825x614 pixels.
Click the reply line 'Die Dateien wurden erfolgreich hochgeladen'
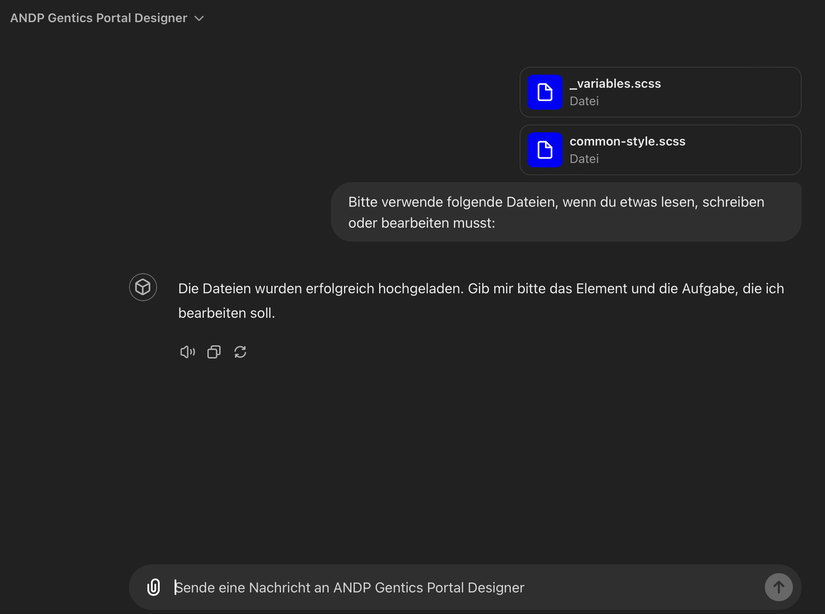point(480,289)
